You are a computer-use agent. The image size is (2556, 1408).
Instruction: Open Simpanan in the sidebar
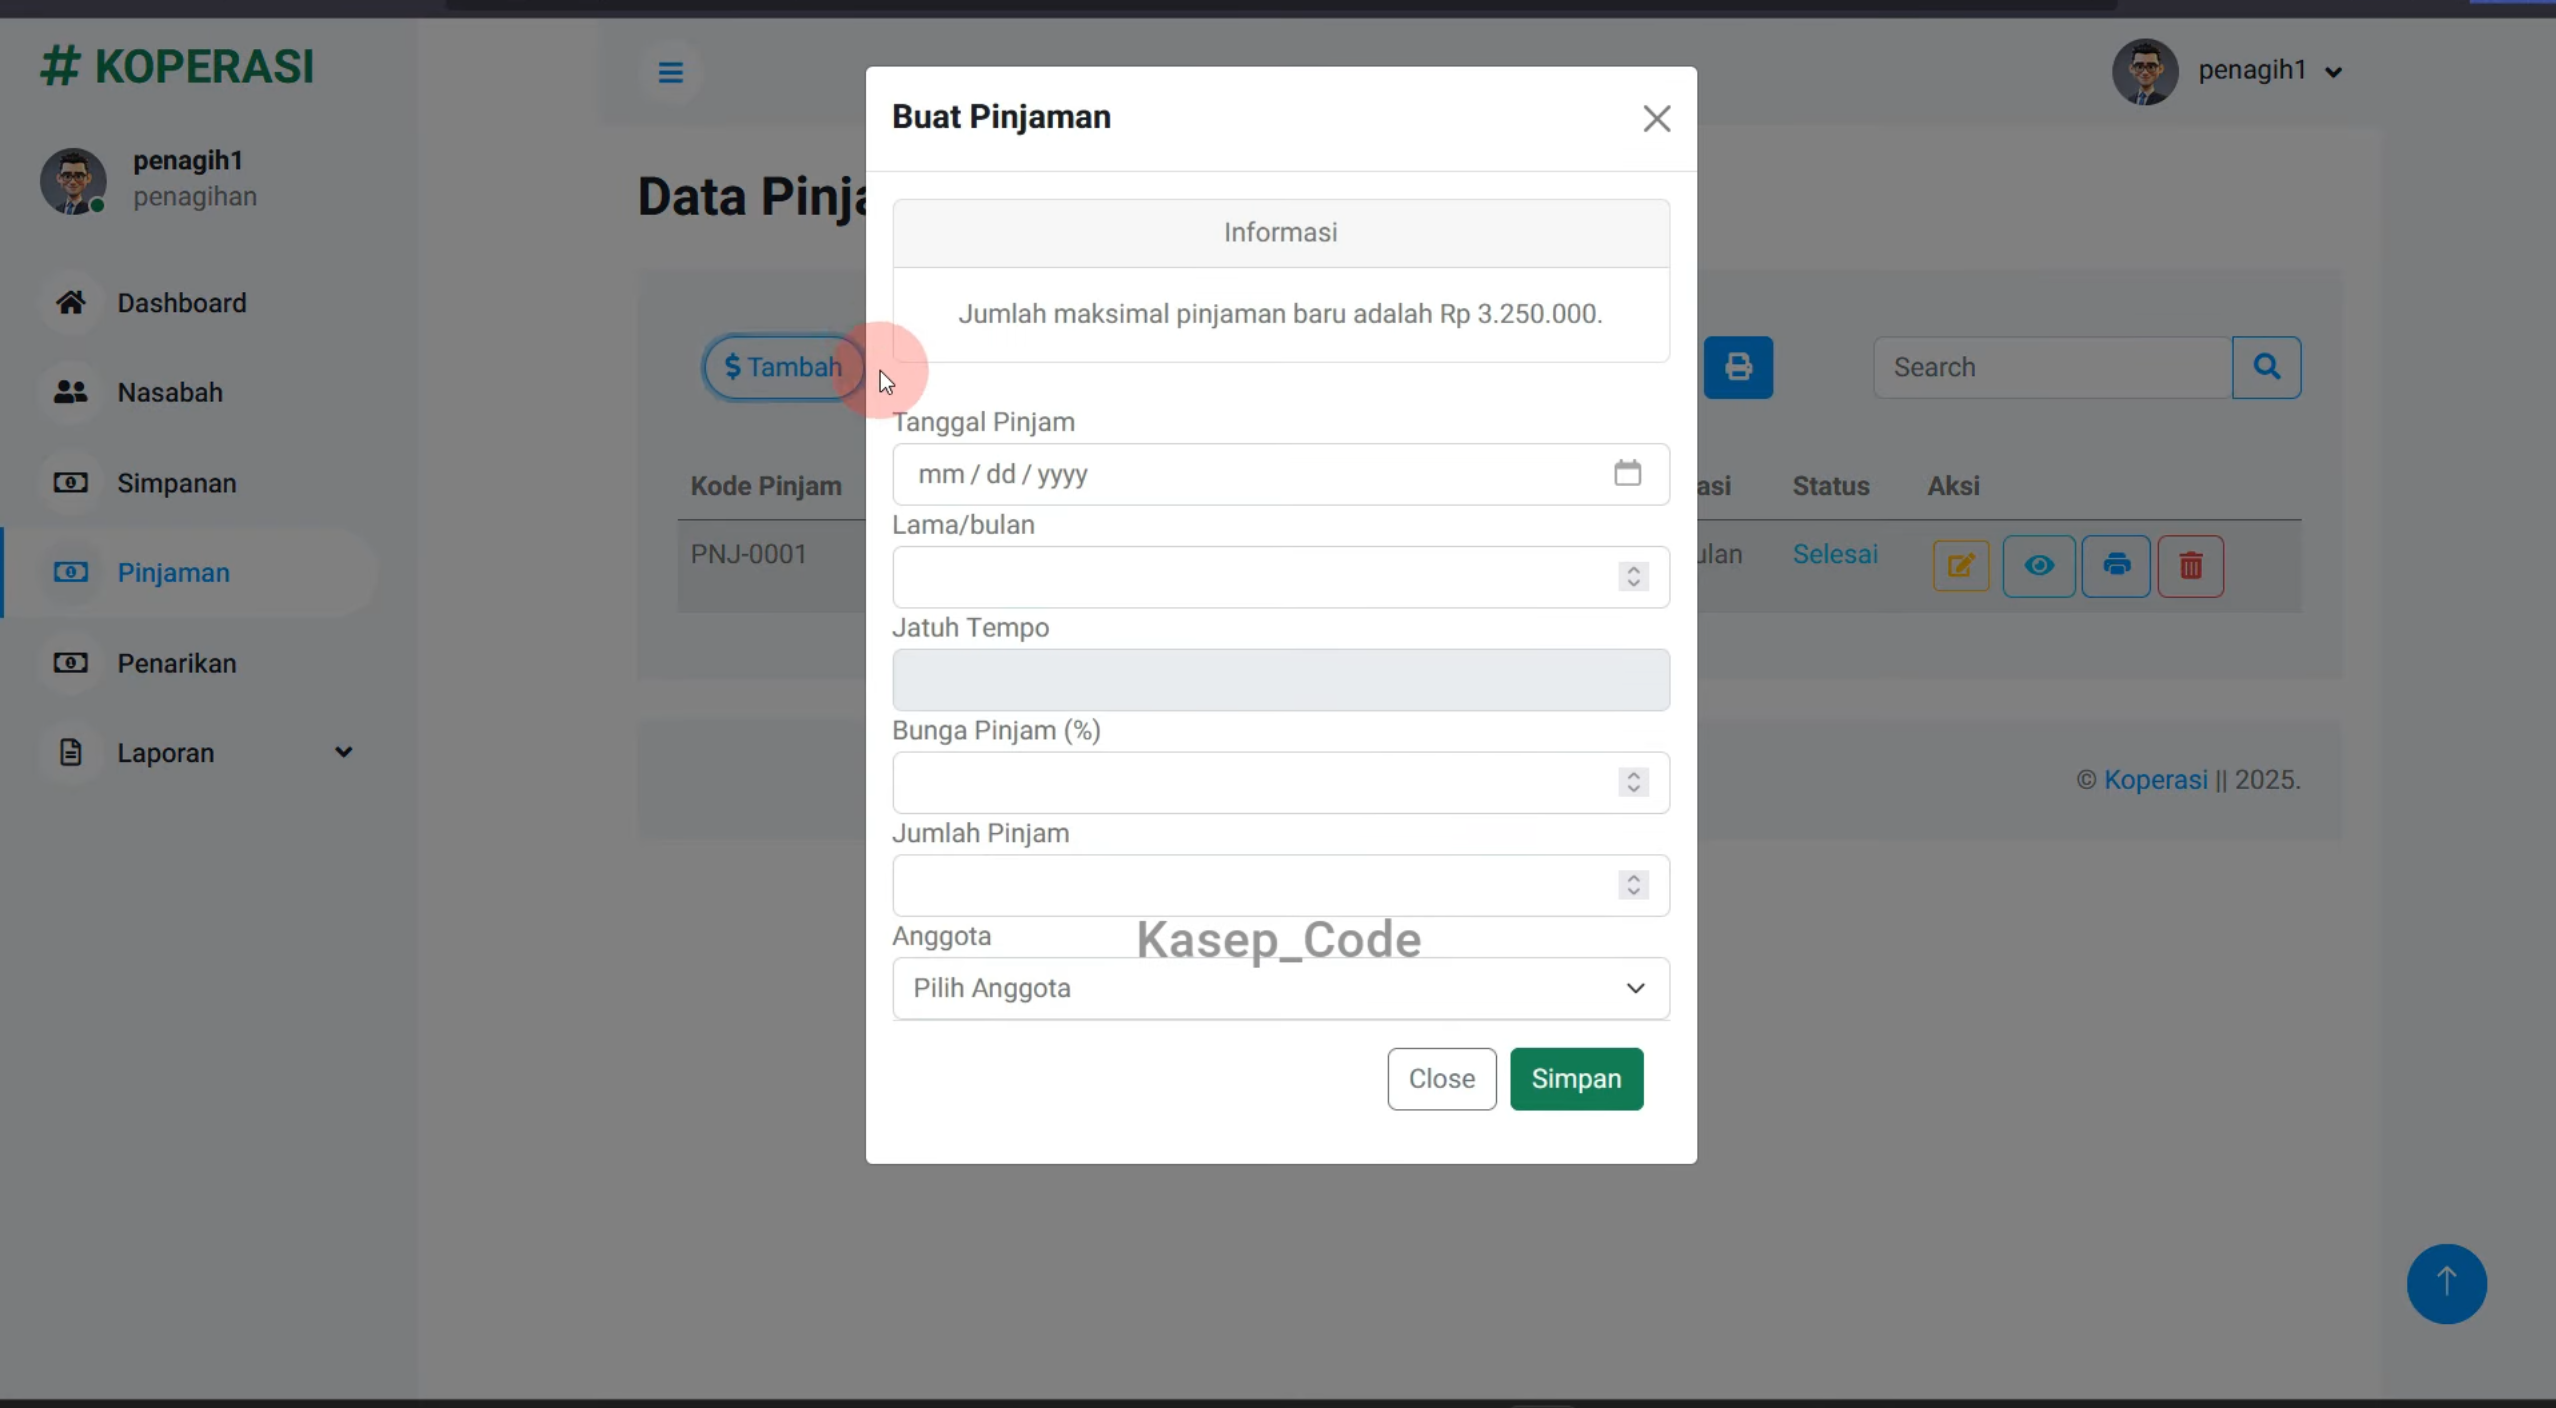pyautogui.click(x=177, y=483)
